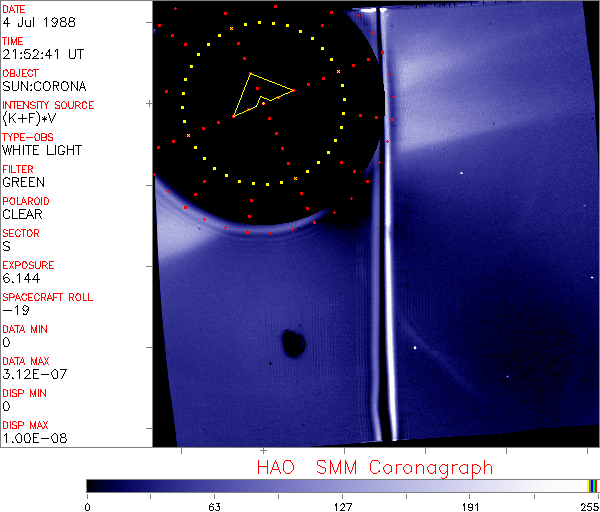Viewport: 600px width, 512px height.
Task: Select the GREEN filter value
Action: [23, 182]
